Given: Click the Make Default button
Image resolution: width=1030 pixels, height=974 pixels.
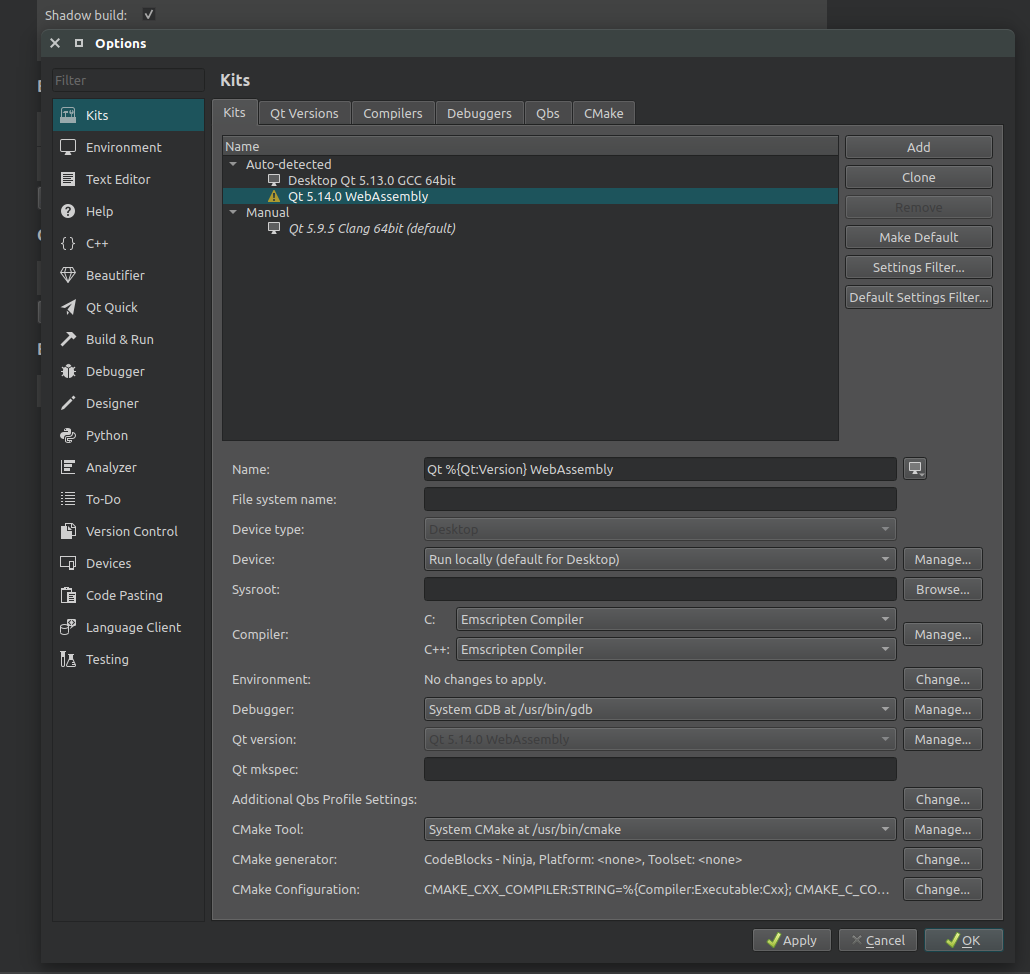Looking at the screenshot, I should pyautogui.click(x=918, y=237).
